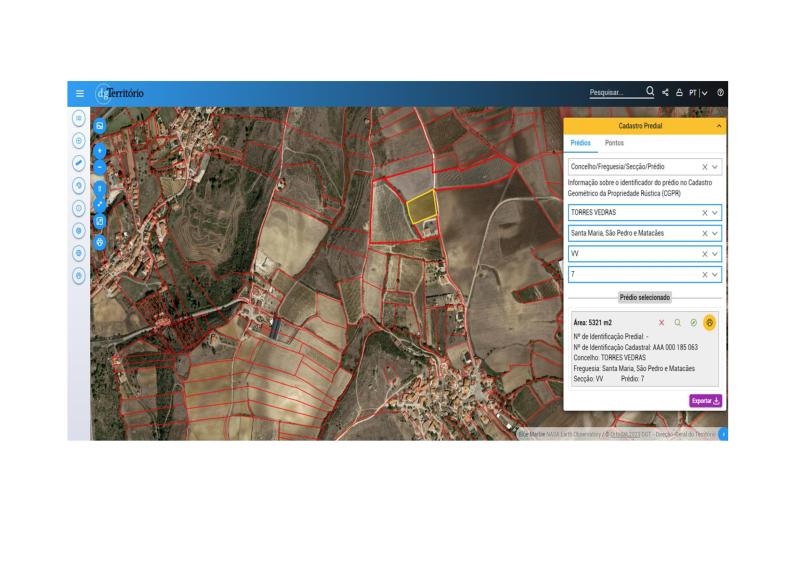Remove selected parcel with red X icon

coord(661,323)
